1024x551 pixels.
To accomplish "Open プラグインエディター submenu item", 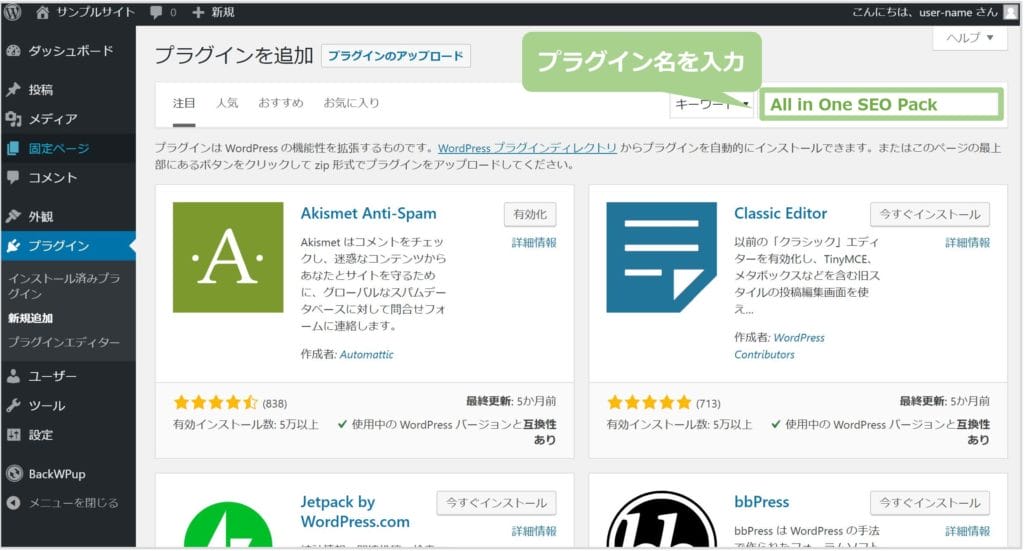I will coord(64,342).
